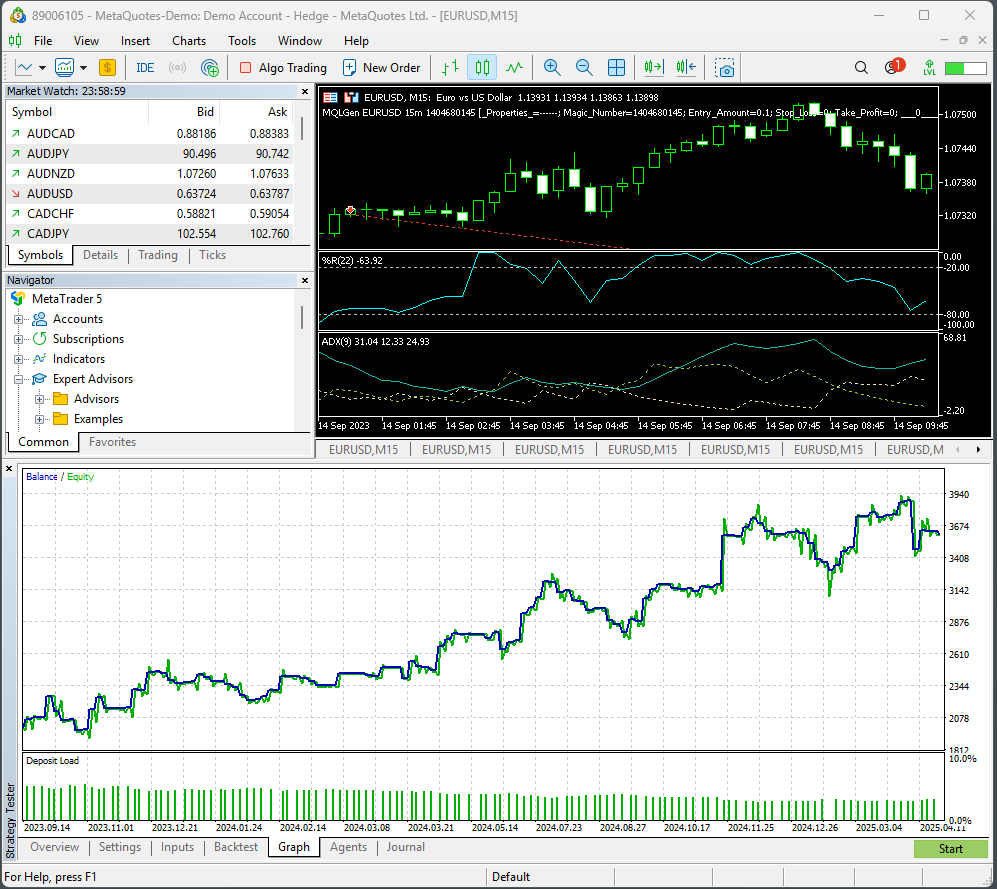The height and width of the screenshot is (889, 997).
Task: Open the chart type line icon
Action: click(x=24, y=67)
